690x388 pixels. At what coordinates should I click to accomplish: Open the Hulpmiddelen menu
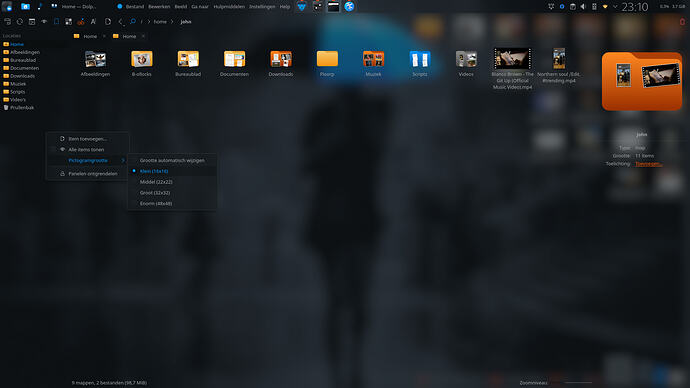pos(229,7)
